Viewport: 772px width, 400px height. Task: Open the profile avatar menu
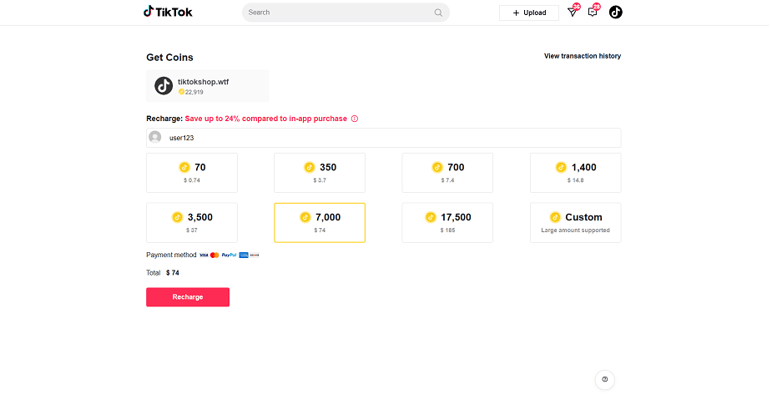pos(616,12)
